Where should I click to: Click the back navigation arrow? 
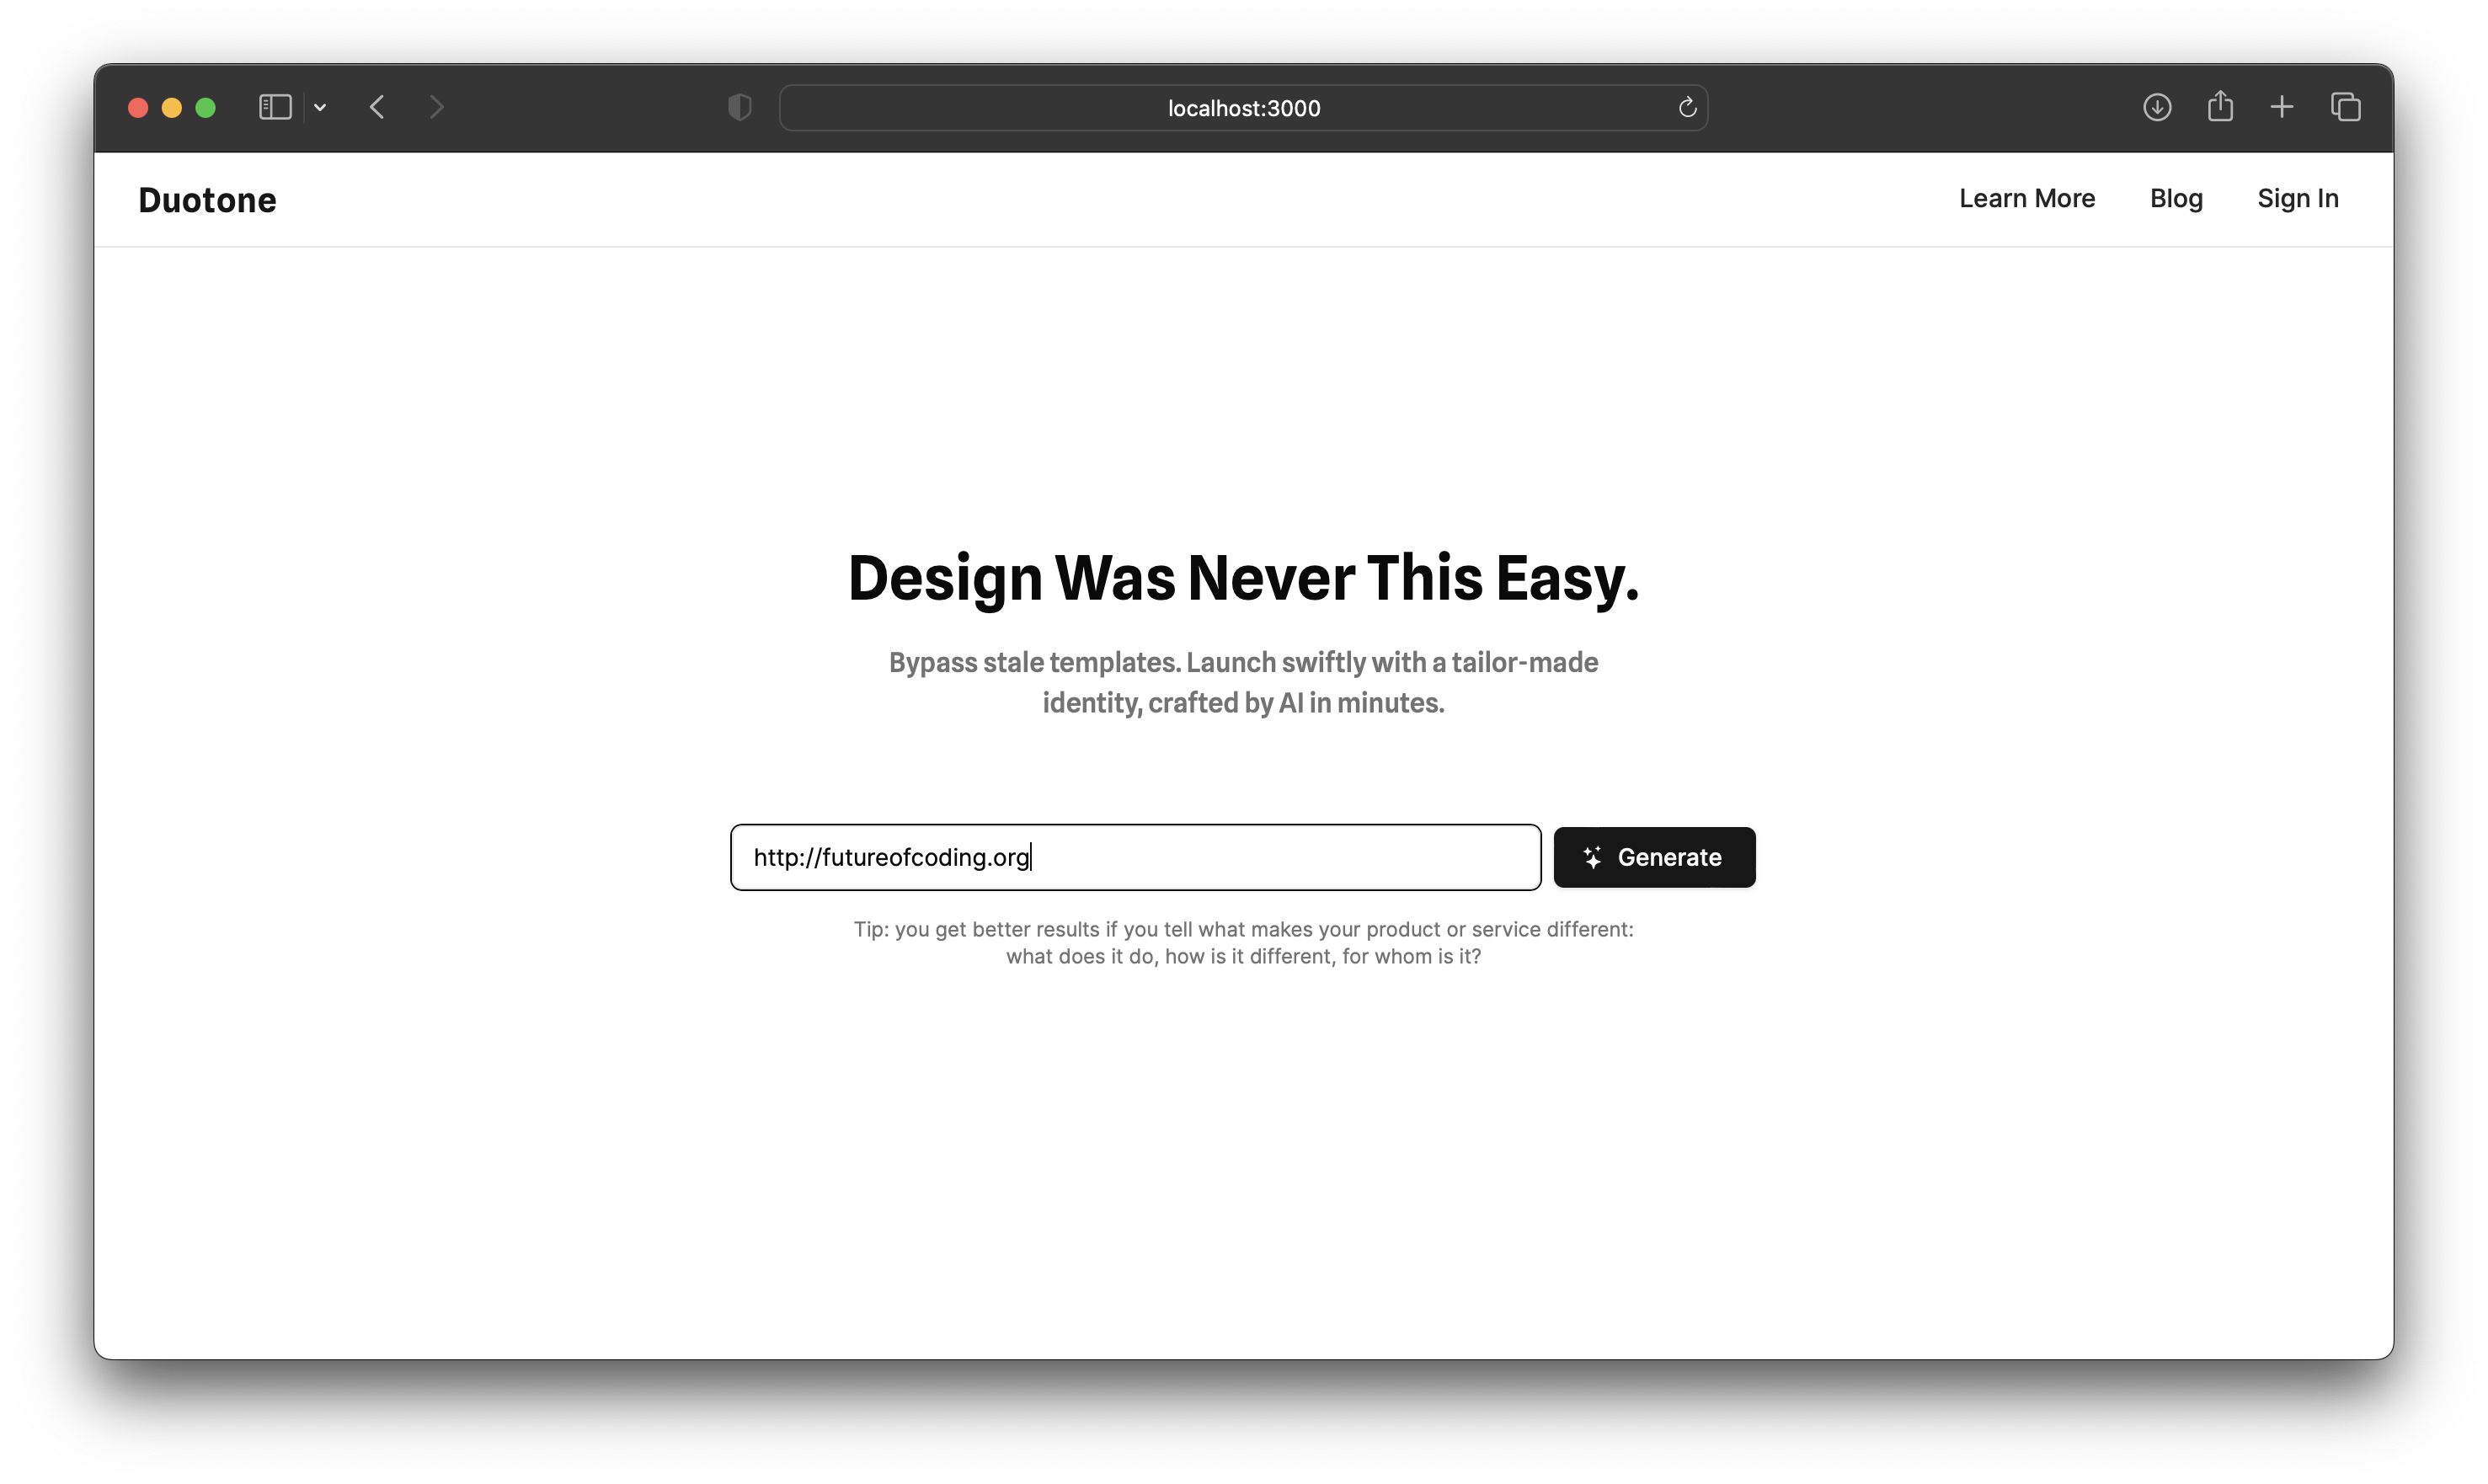[x=380, y=106]
